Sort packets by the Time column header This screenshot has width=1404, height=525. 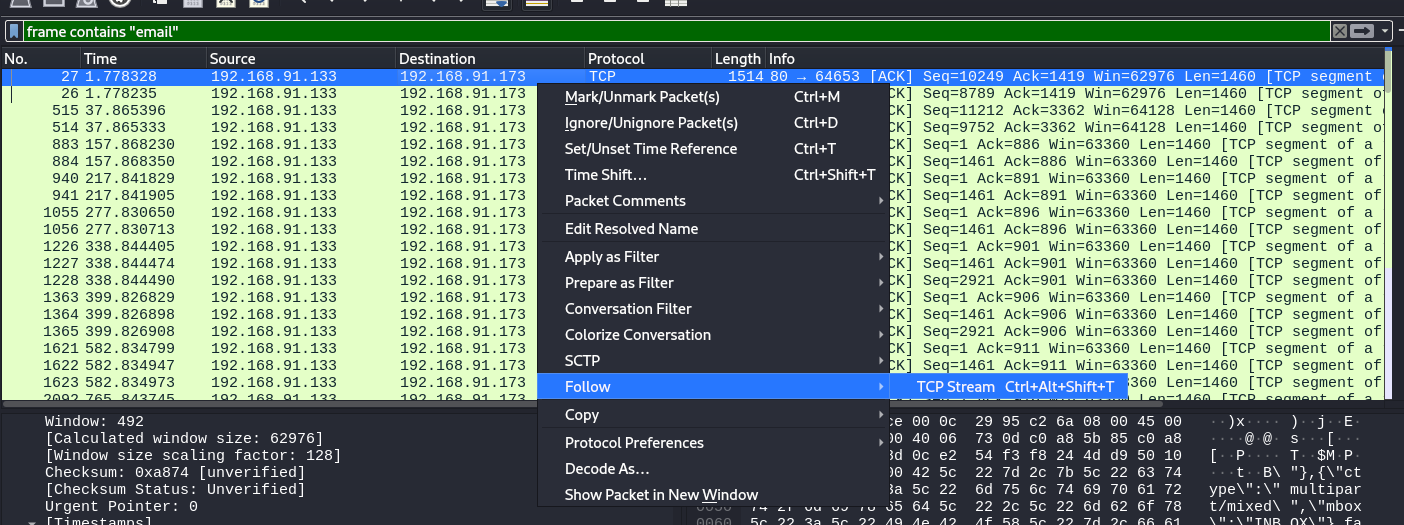click(x=100, y=59)
